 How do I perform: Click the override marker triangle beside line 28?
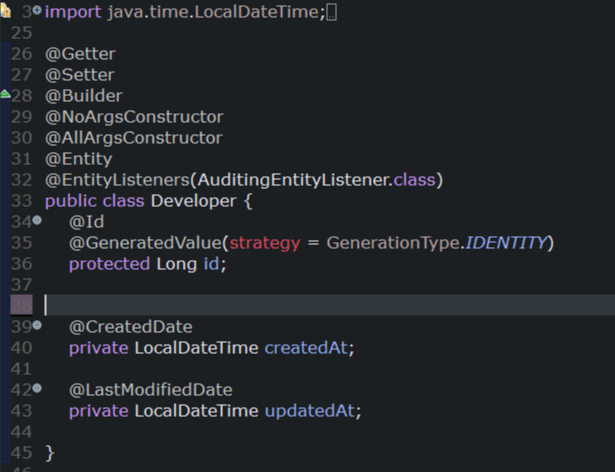point(5,94)
